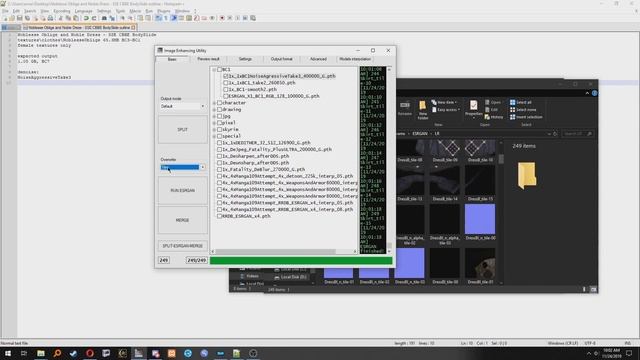640x360 pixels.
Task: Open the Language menu in Notepad++
Action: click(83, 11)
